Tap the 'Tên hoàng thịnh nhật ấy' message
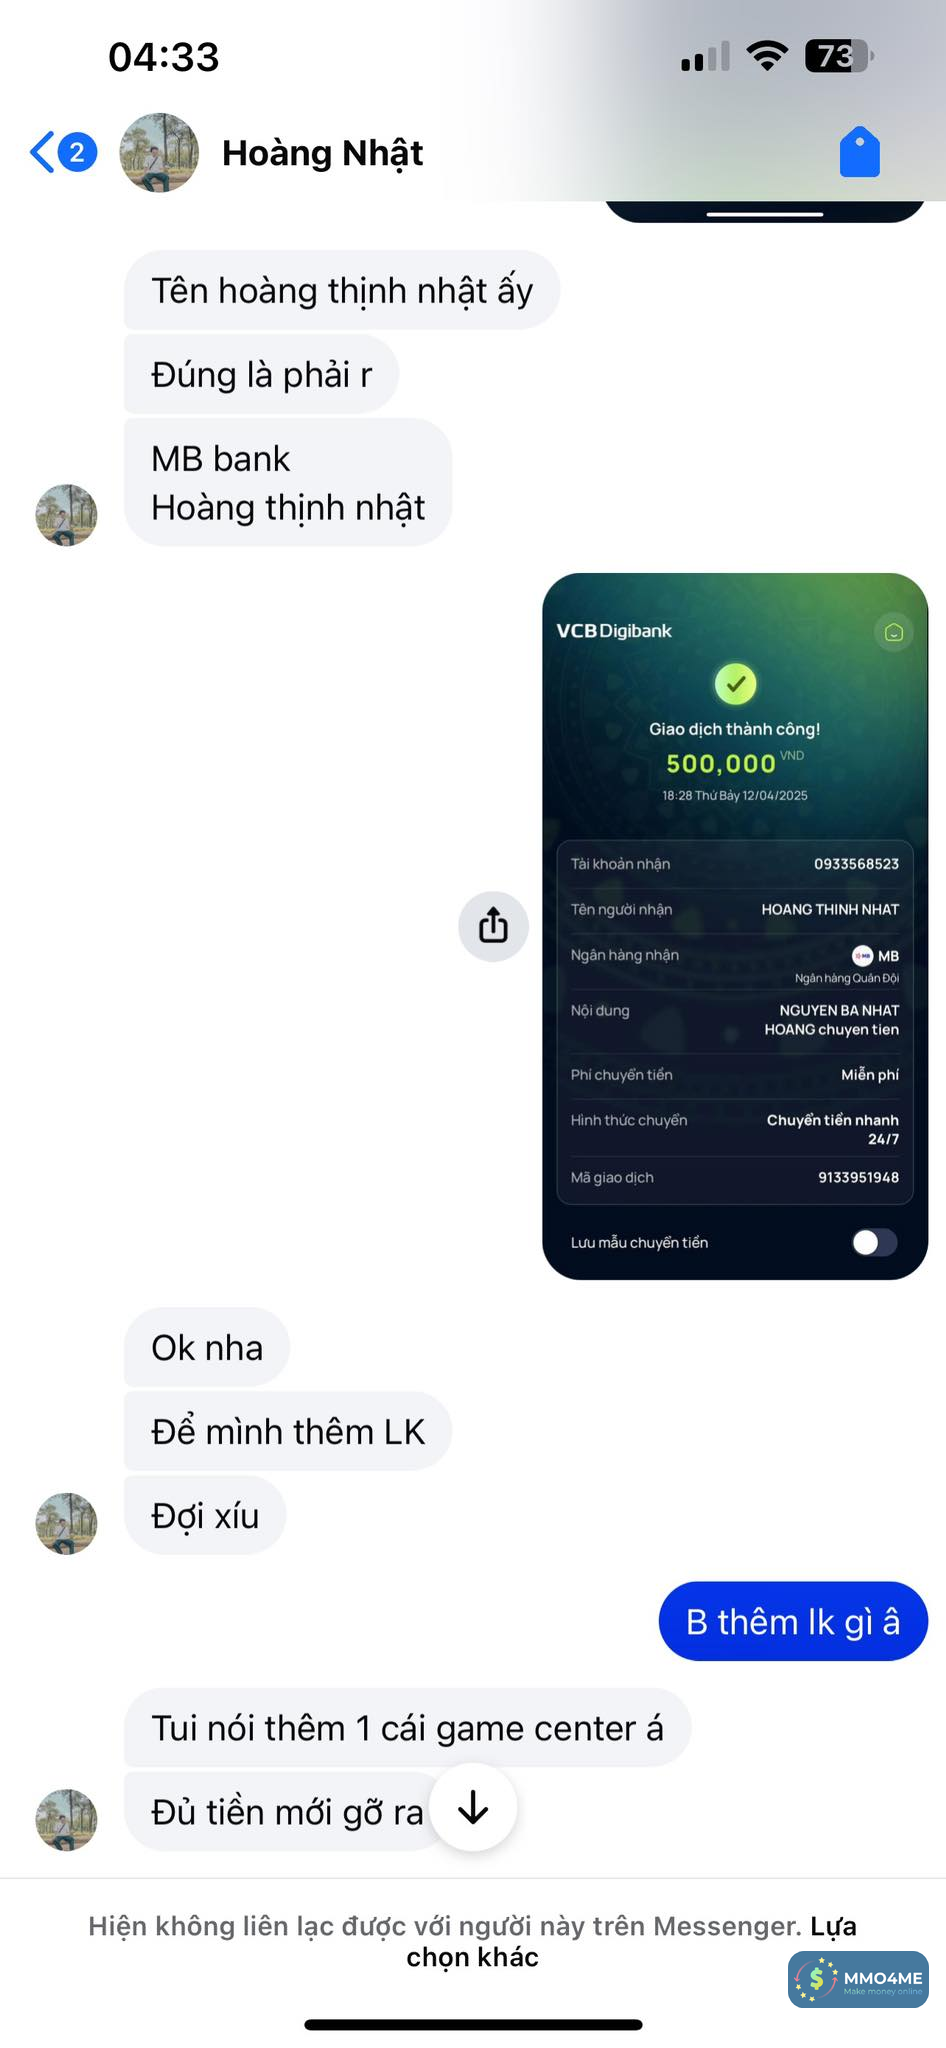This screenshot has width=946, height=2048. (x=342, y=290)
